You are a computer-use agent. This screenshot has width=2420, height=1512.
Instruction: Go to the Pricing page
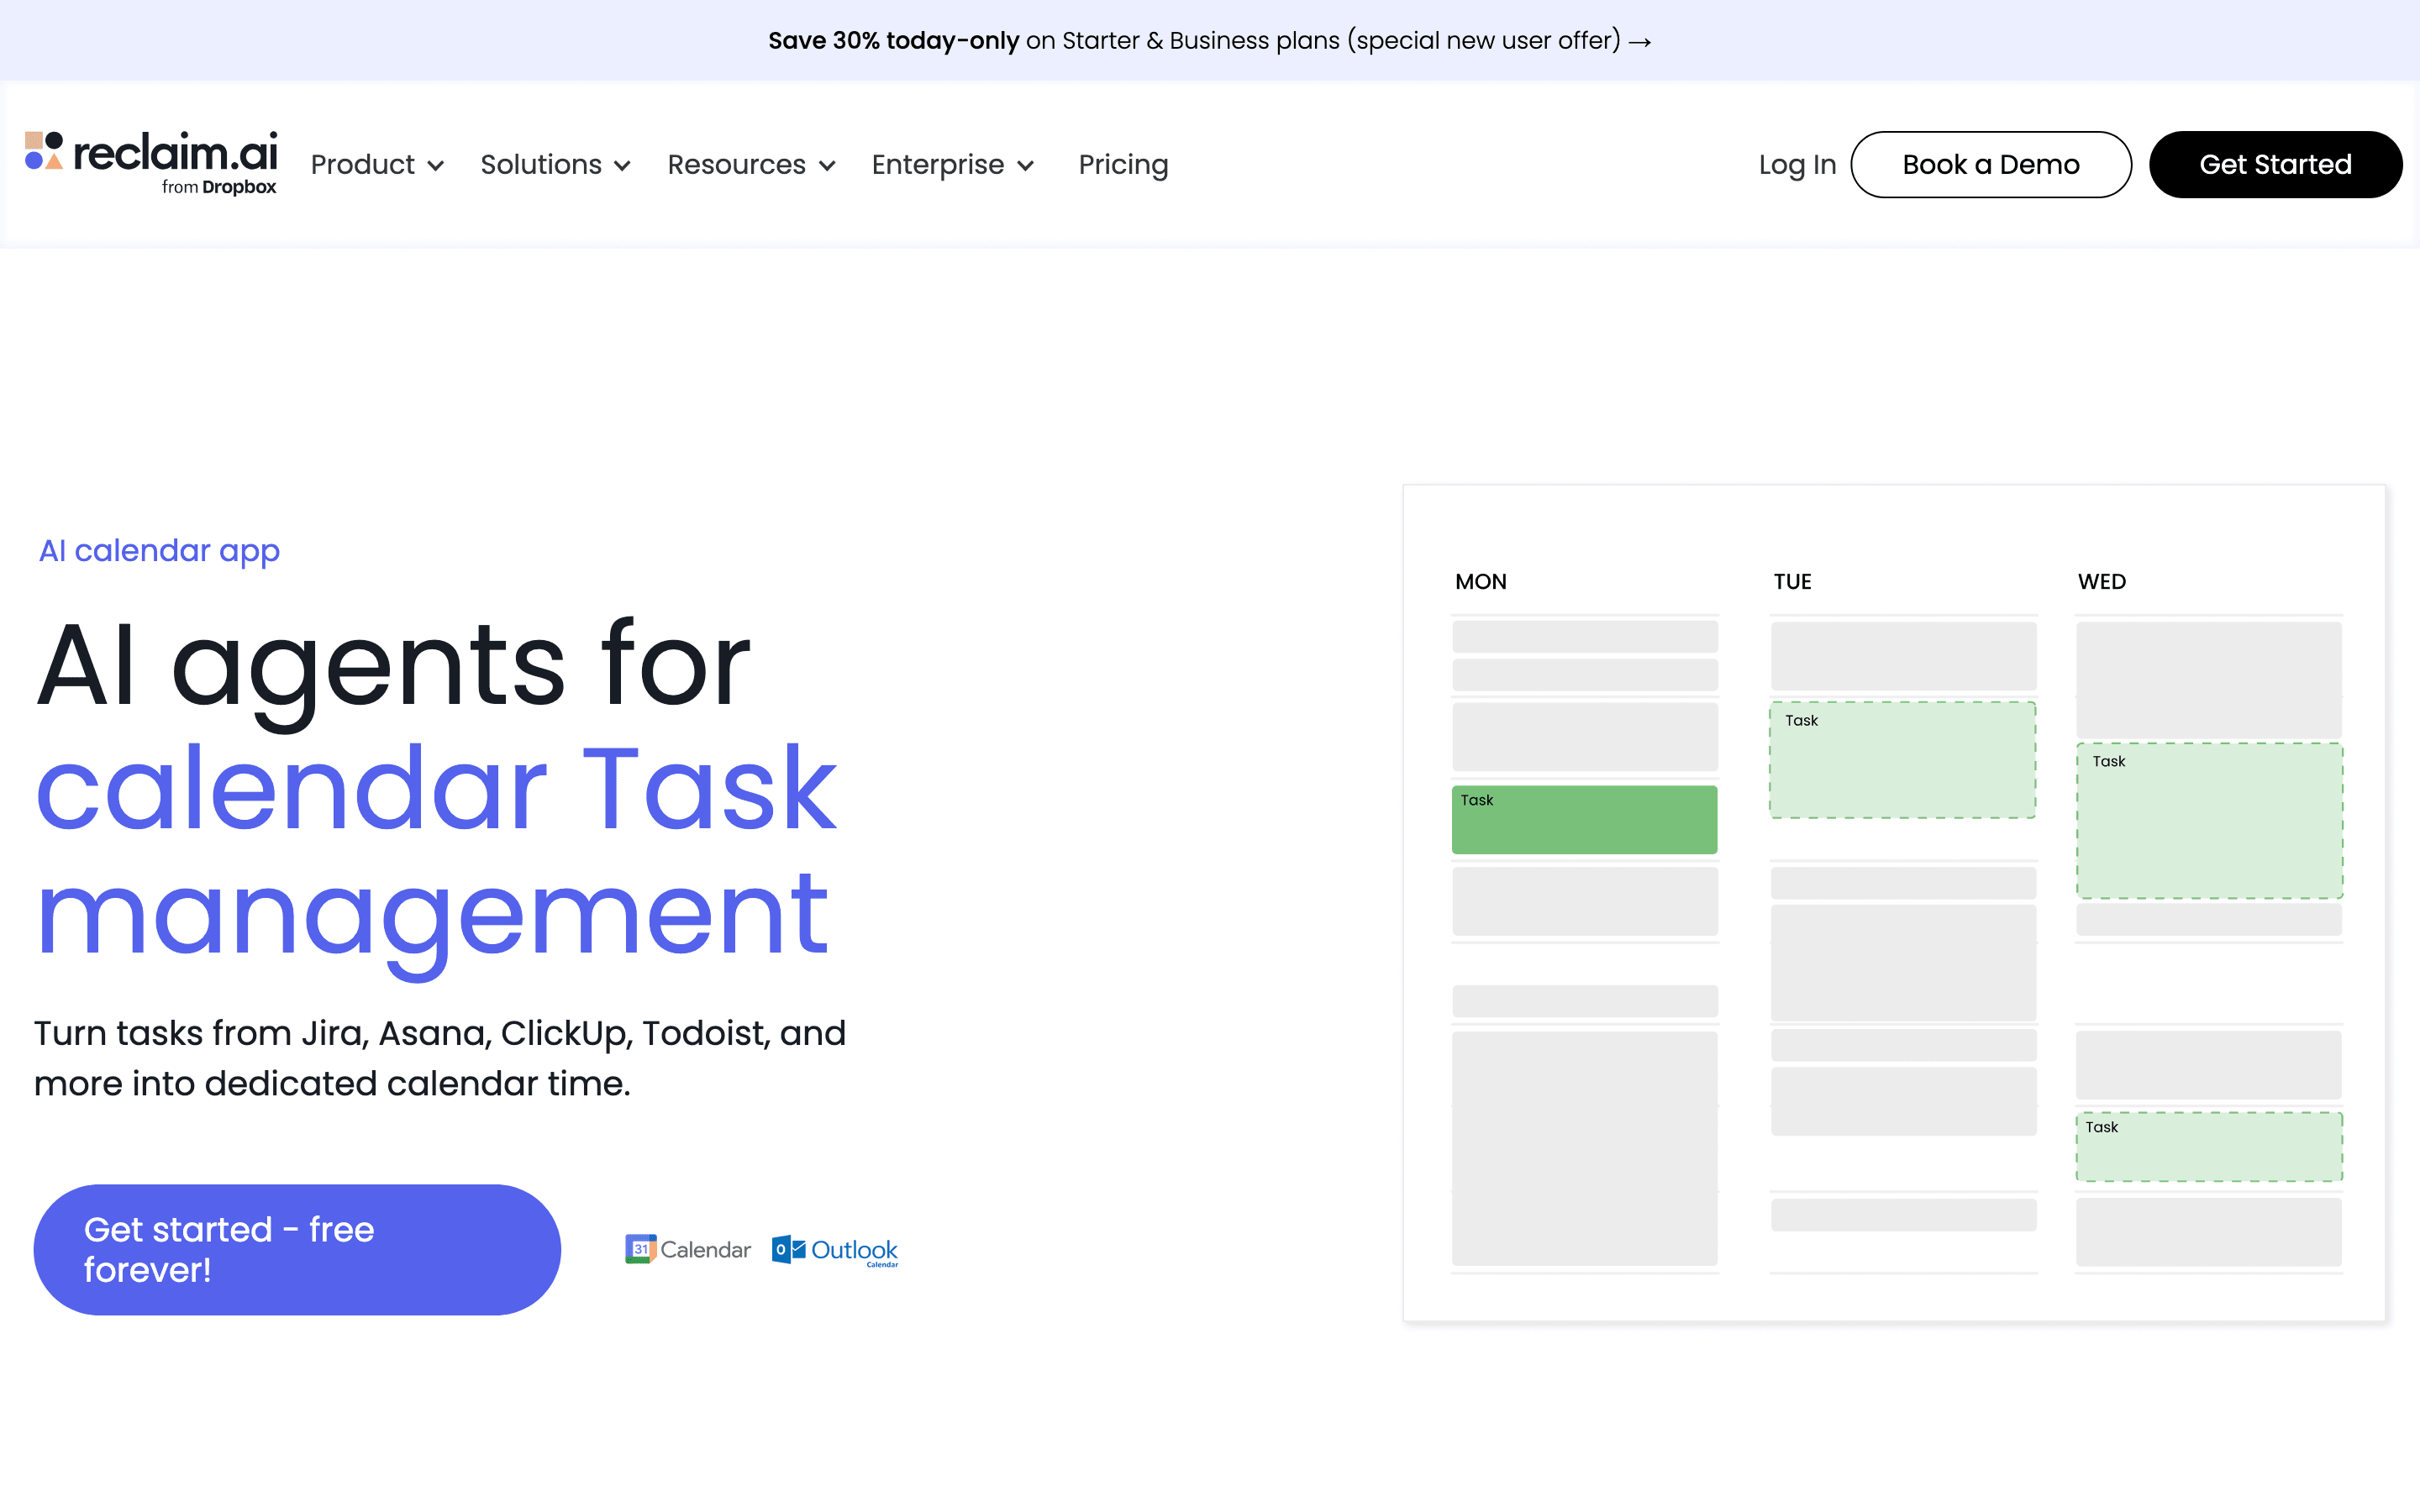click(1123, 164)
